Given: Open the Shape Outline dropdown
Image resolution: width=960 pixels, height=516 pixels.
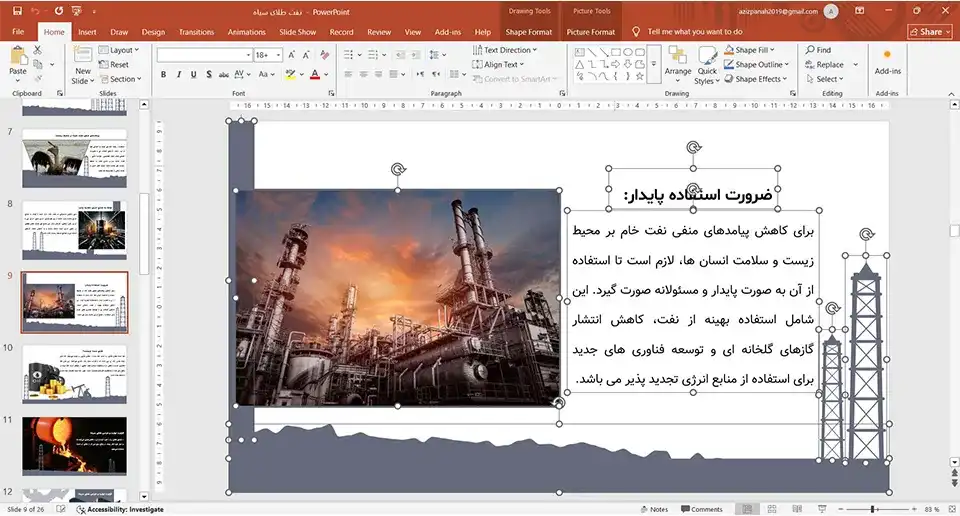Looking at the screenshot, I should 756,64.
